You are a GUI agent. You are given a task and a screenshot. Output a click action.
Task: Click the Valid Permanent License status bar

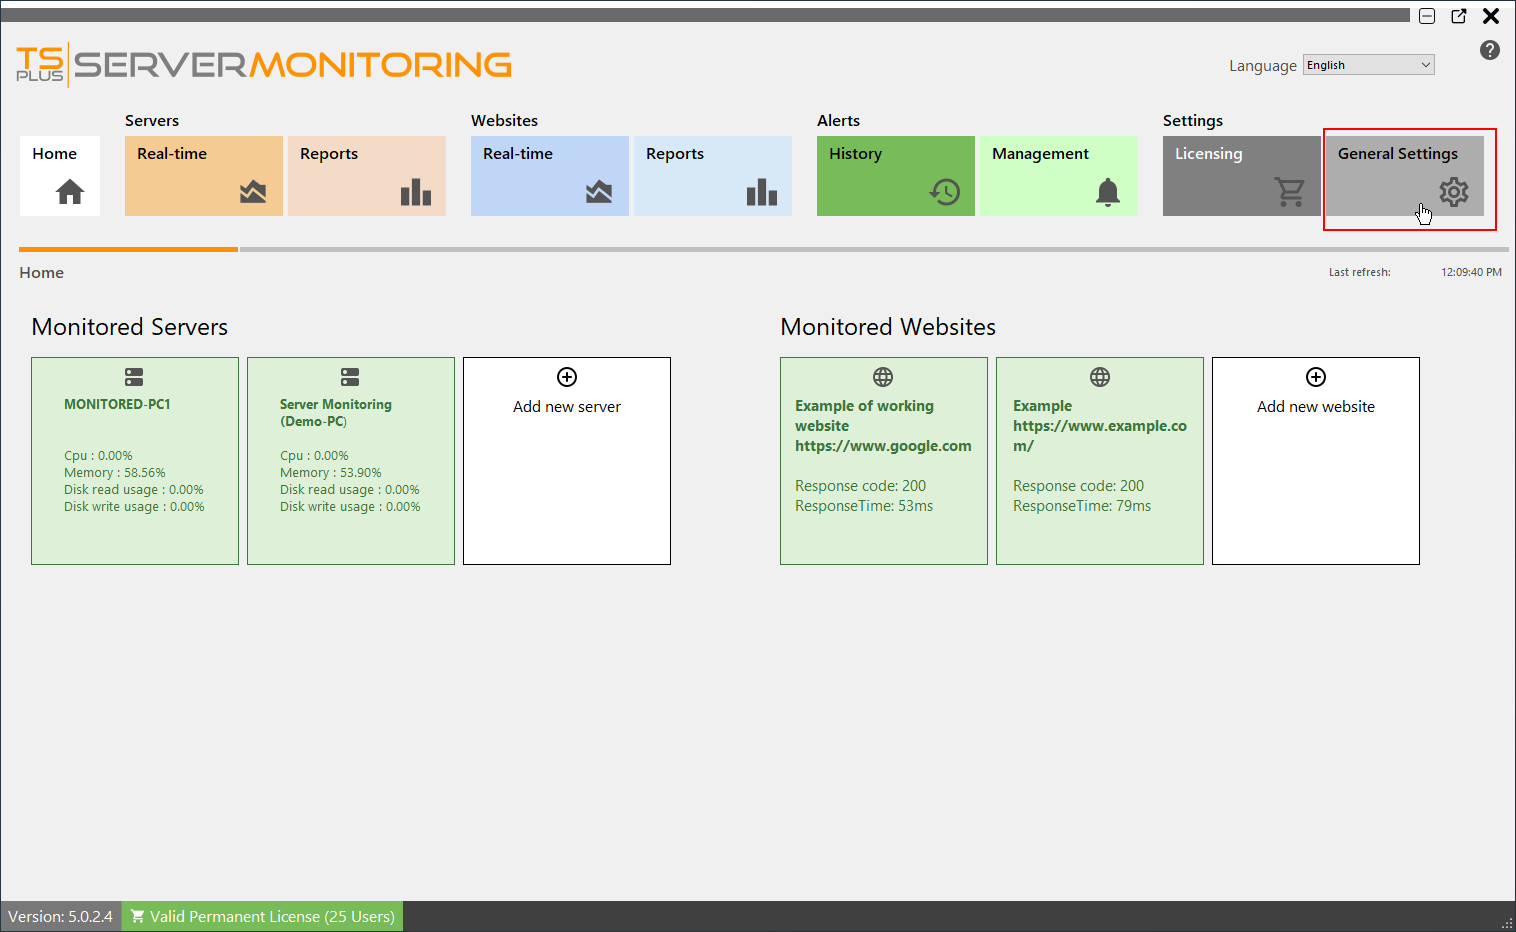click(x=261, y=916)
